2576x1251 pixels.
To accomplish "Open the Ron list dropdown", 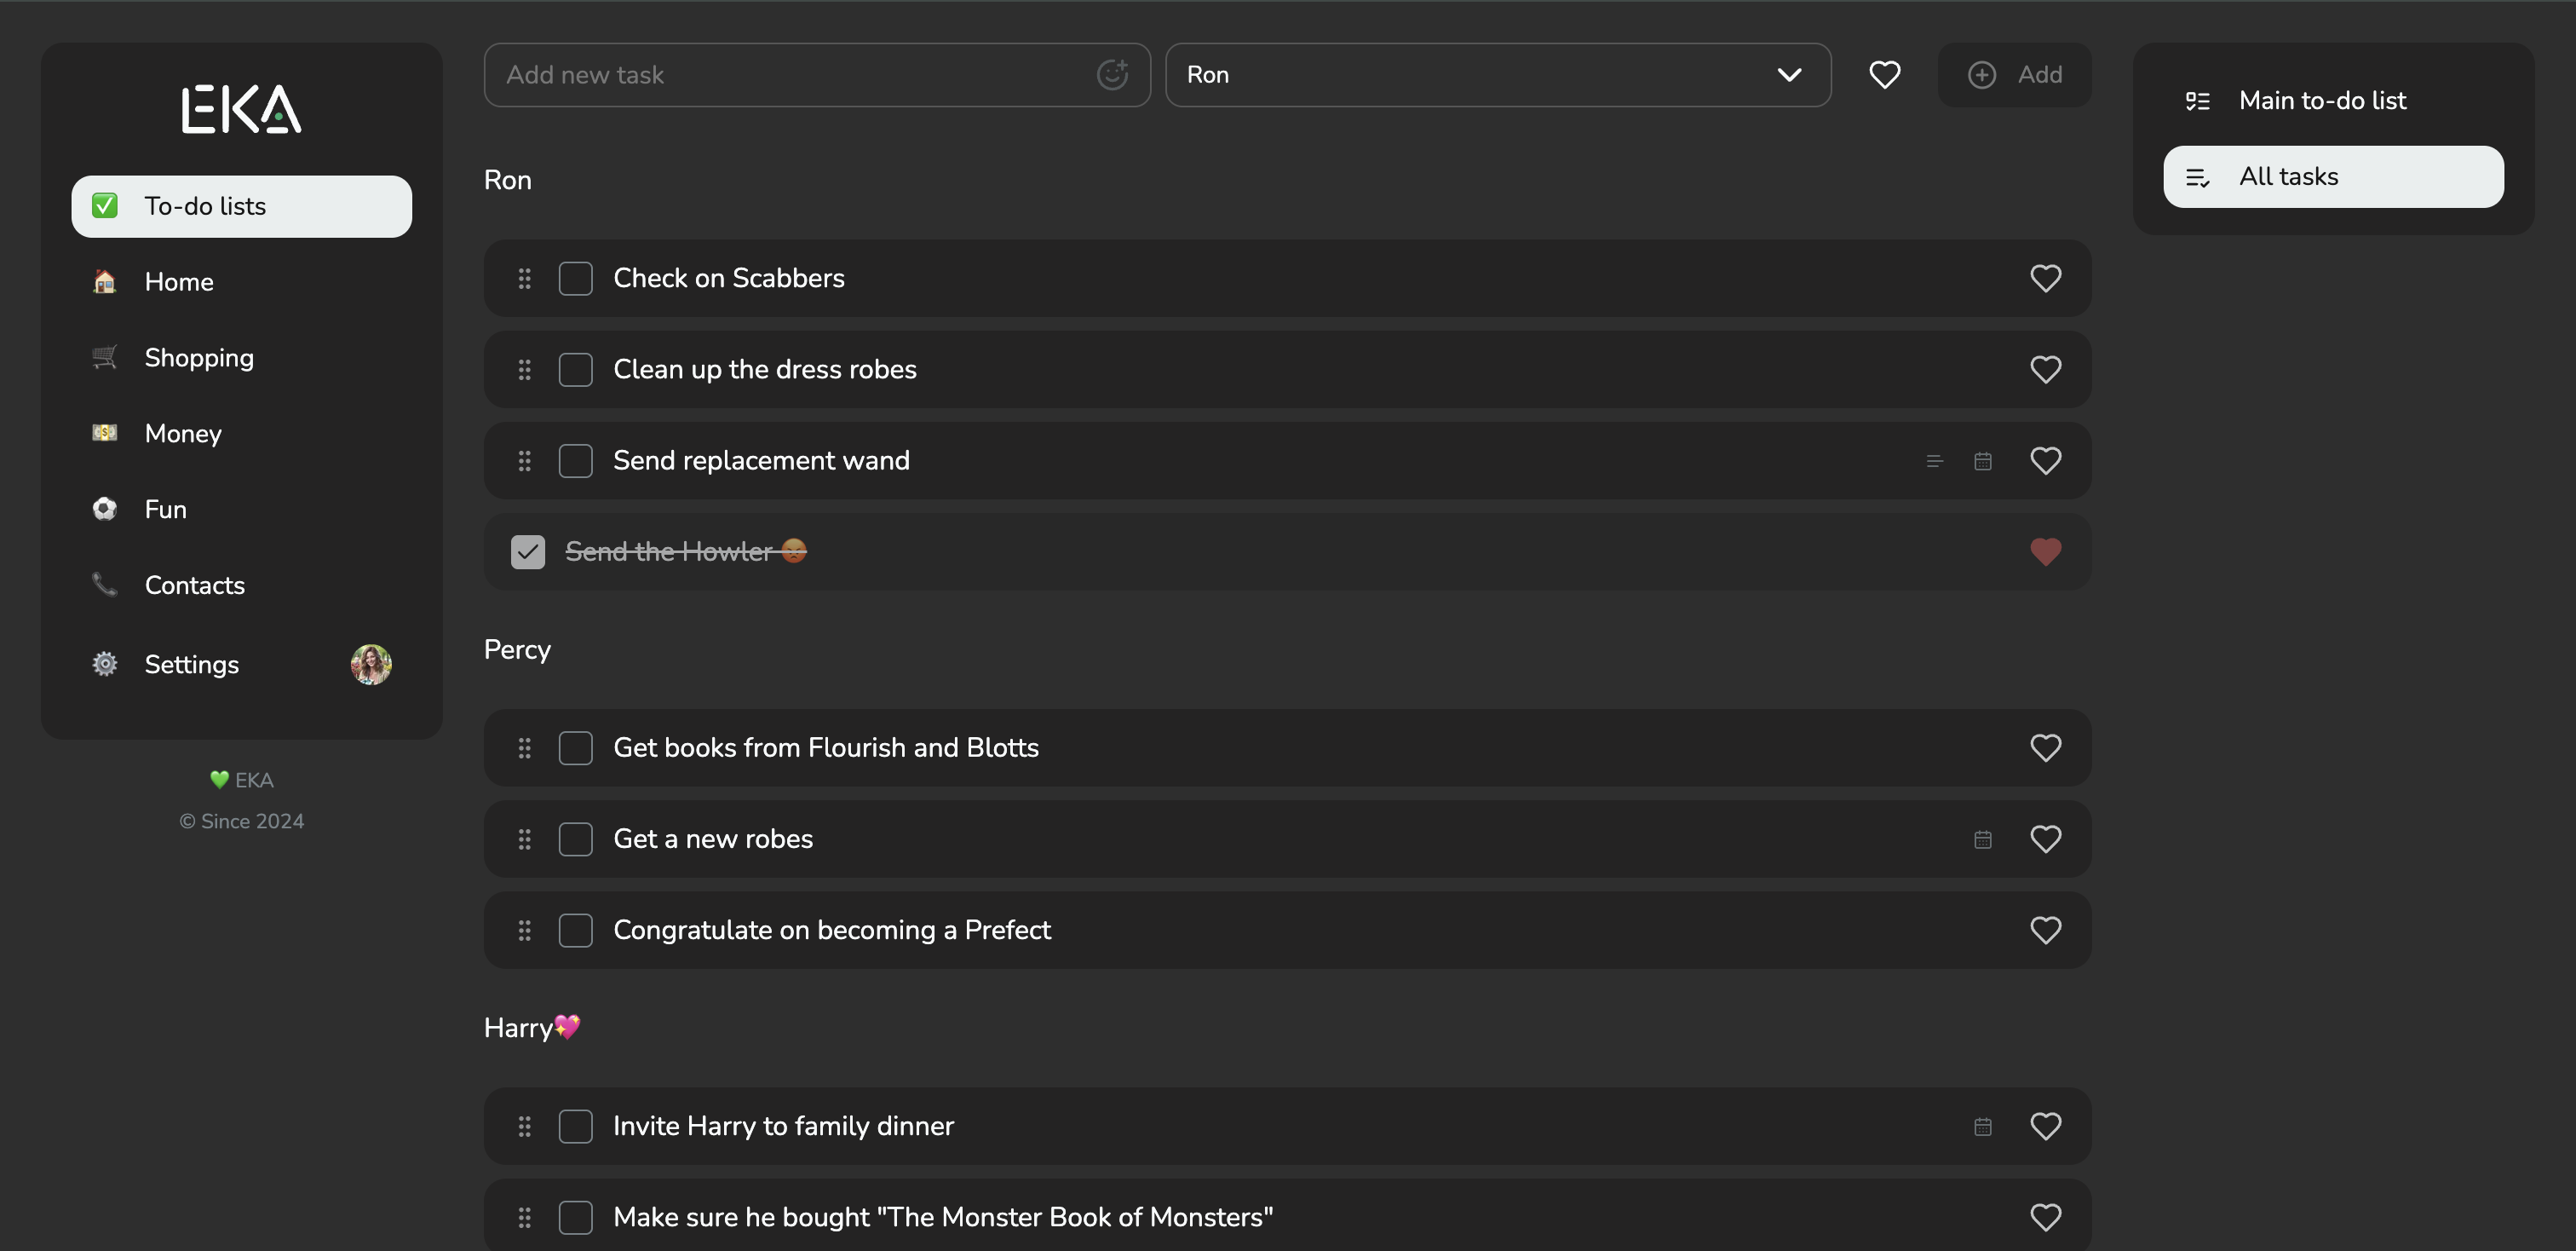I will (x=1498, y=74).
